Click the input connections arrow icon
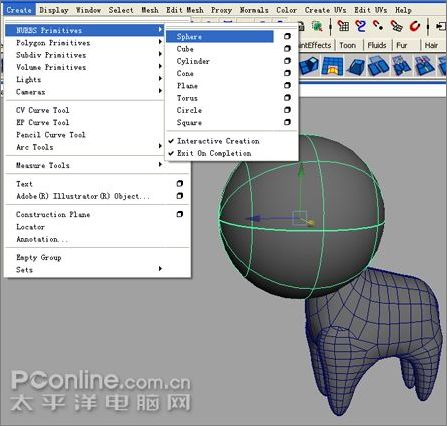The width and height of the screenshot is (447, 426). click(x=441, y=26)
